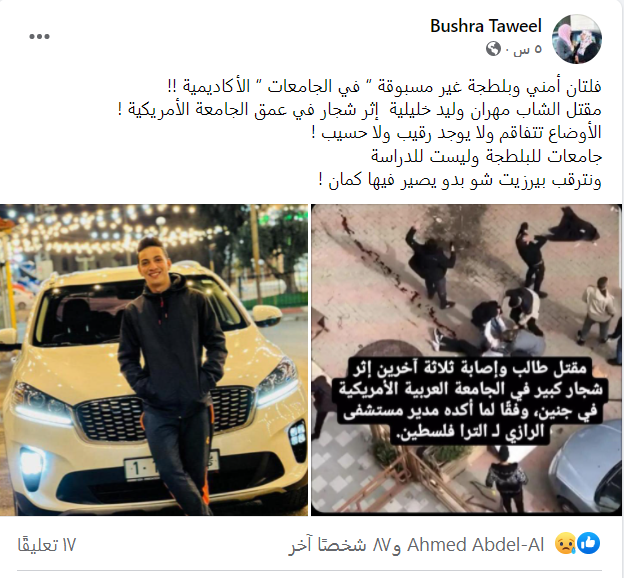Open the three-dots post options menu
Image resolution: width=624 pixels, height=578 pixels.
pos(39,37)
